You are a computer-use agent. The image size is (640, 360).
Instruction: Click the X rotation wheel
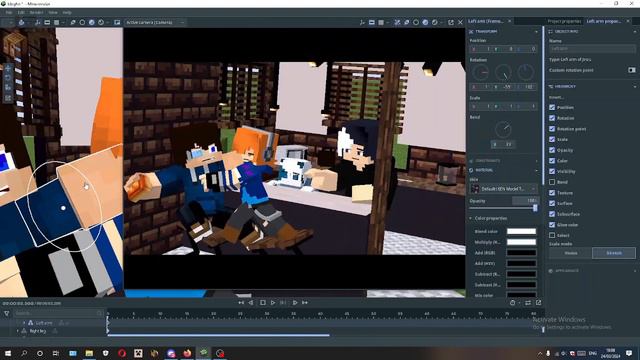[x=480, y=73]
